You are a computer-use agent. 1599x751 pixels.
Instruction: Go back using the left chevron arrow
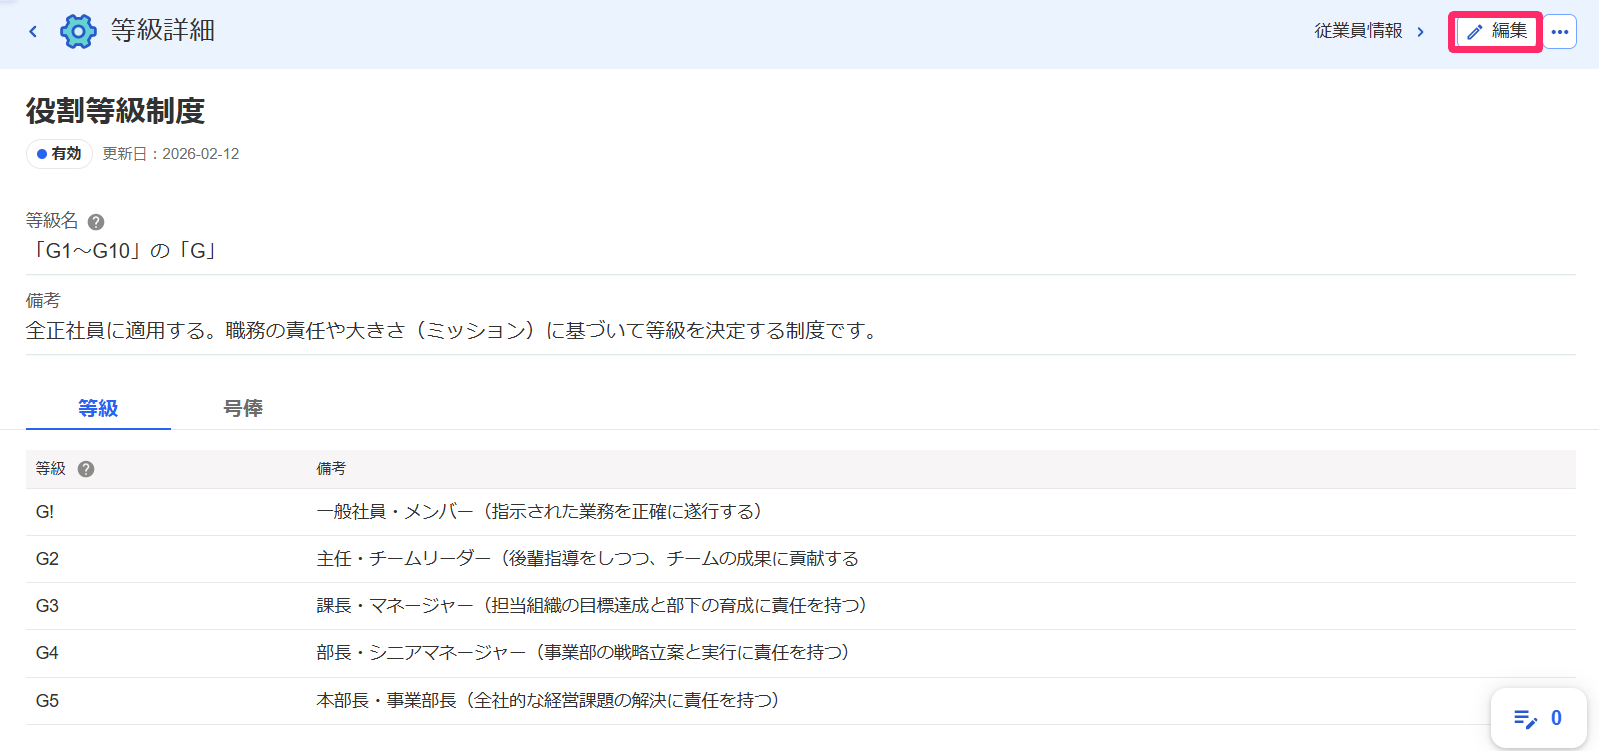click(x=33, y=32)
